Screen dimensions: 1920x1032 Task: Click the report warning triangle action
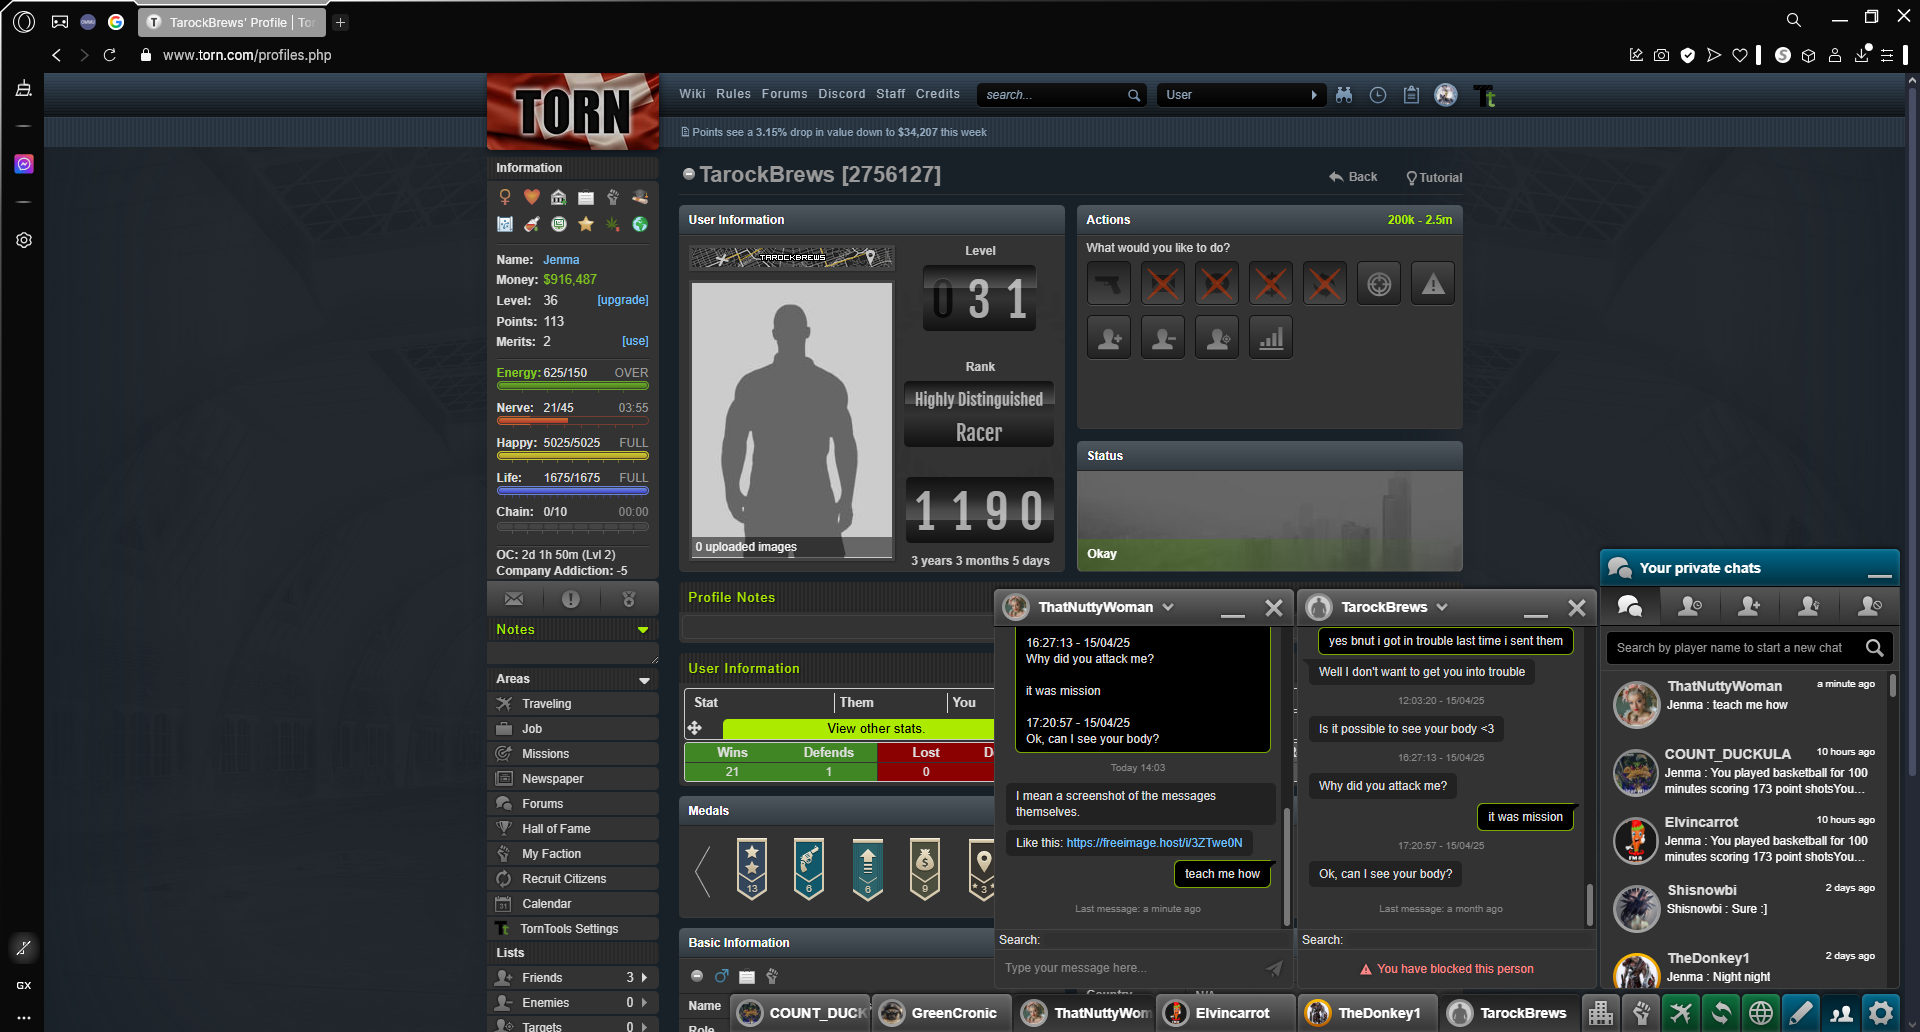[x=1433, y=284]
